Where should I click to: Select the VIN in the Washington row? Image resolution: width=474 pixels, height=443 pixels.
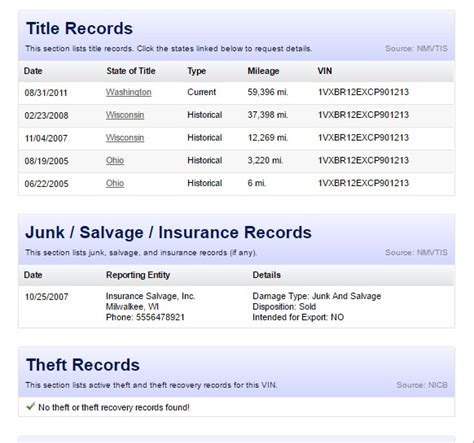(363, 92)
